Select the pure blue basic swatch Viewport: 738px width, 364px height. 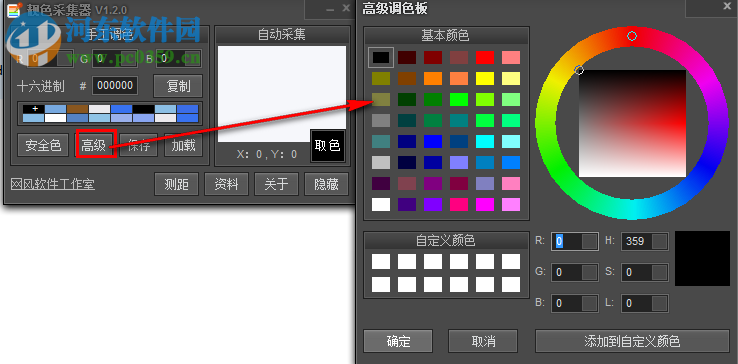[433, 141]
